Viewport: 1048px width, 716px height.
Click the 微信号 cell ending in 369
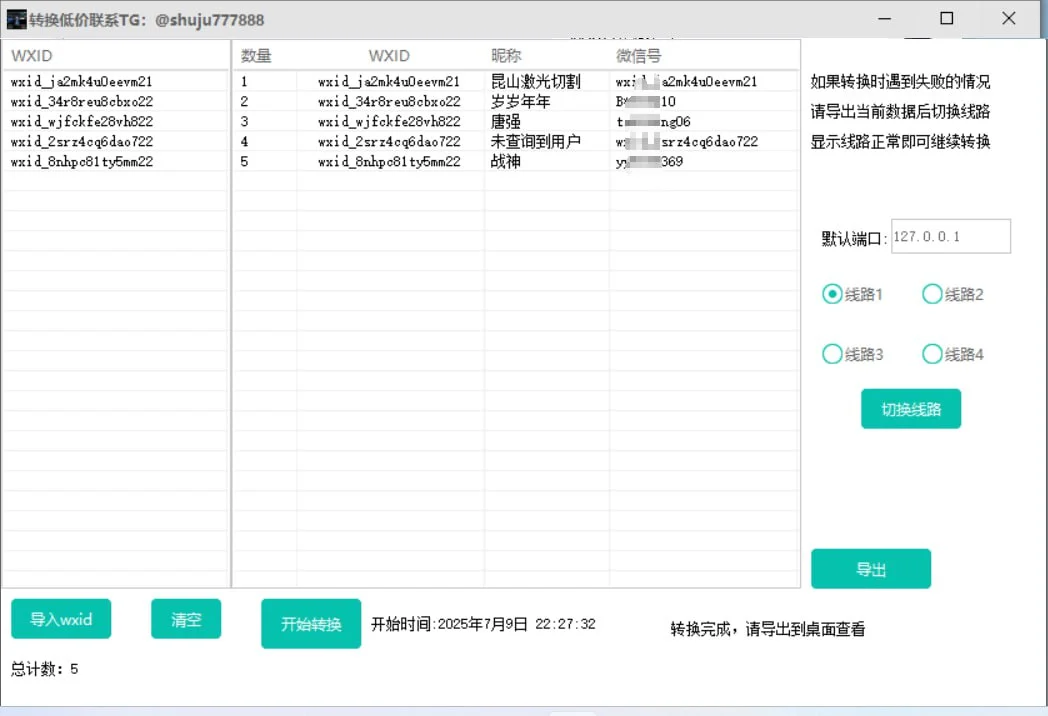click(x=649, y=161)
